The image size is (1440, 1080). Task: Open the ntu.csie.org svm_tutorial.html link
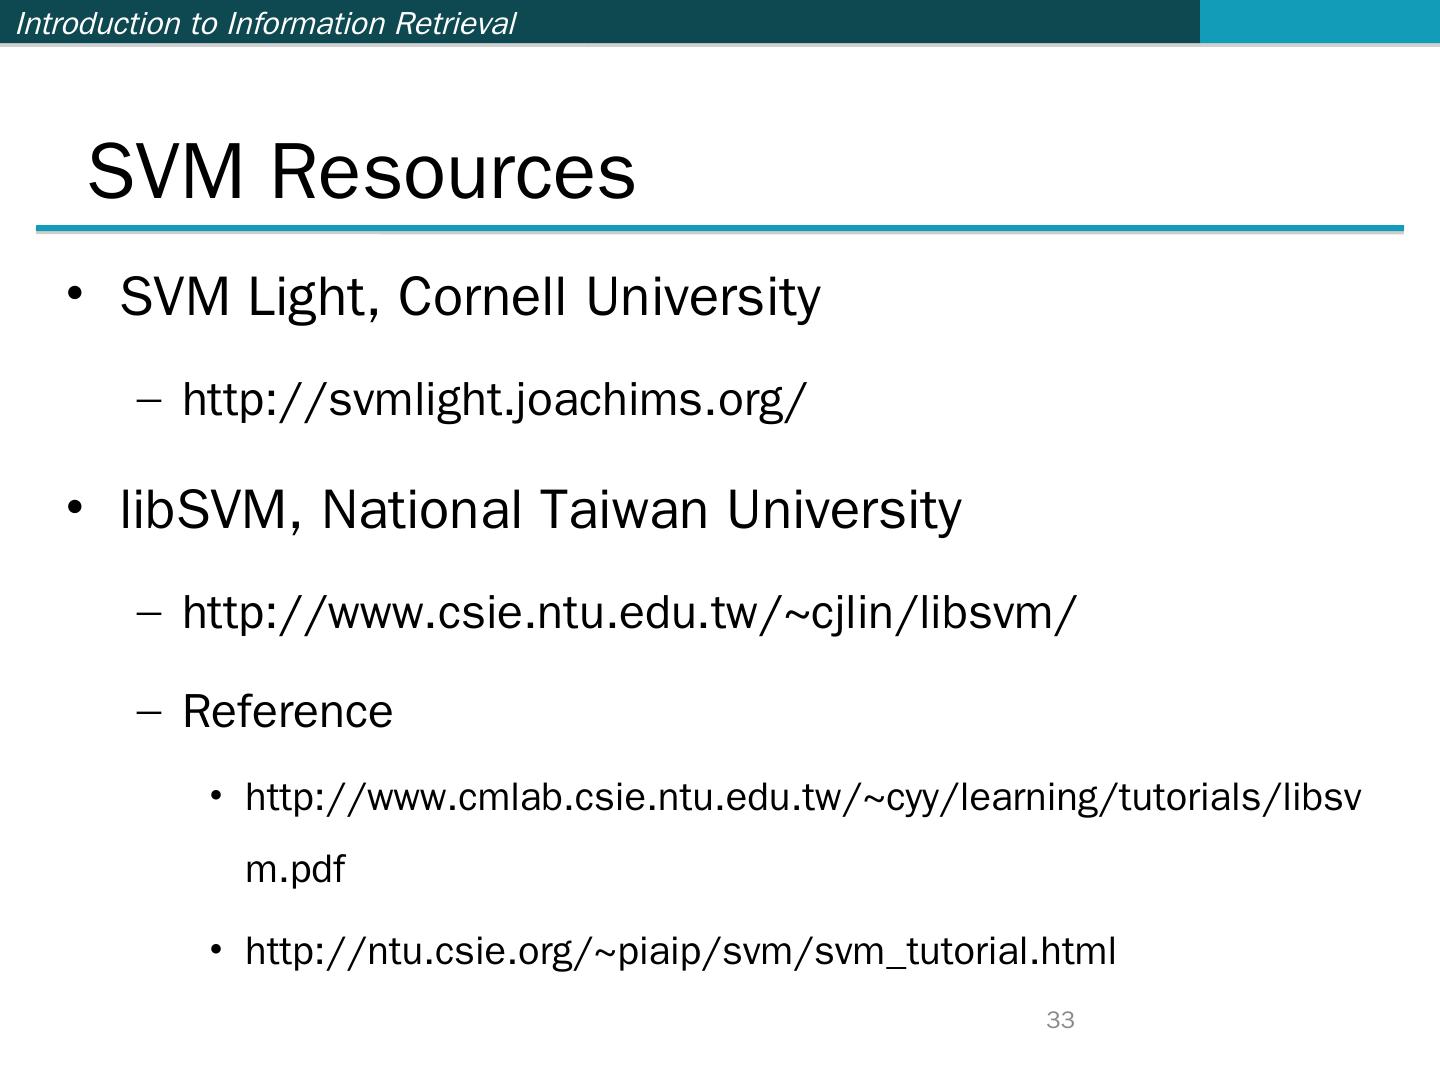[x=680, y=950]
